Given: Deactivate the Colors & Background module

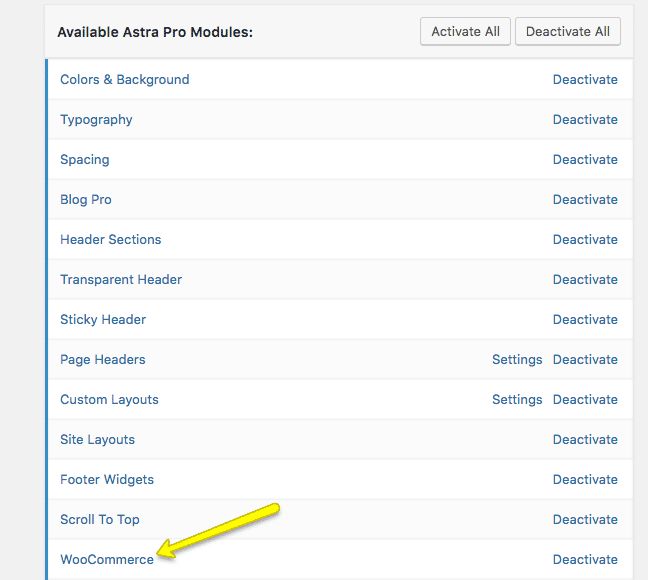Looking at the screenshot, I should (585, 79).
